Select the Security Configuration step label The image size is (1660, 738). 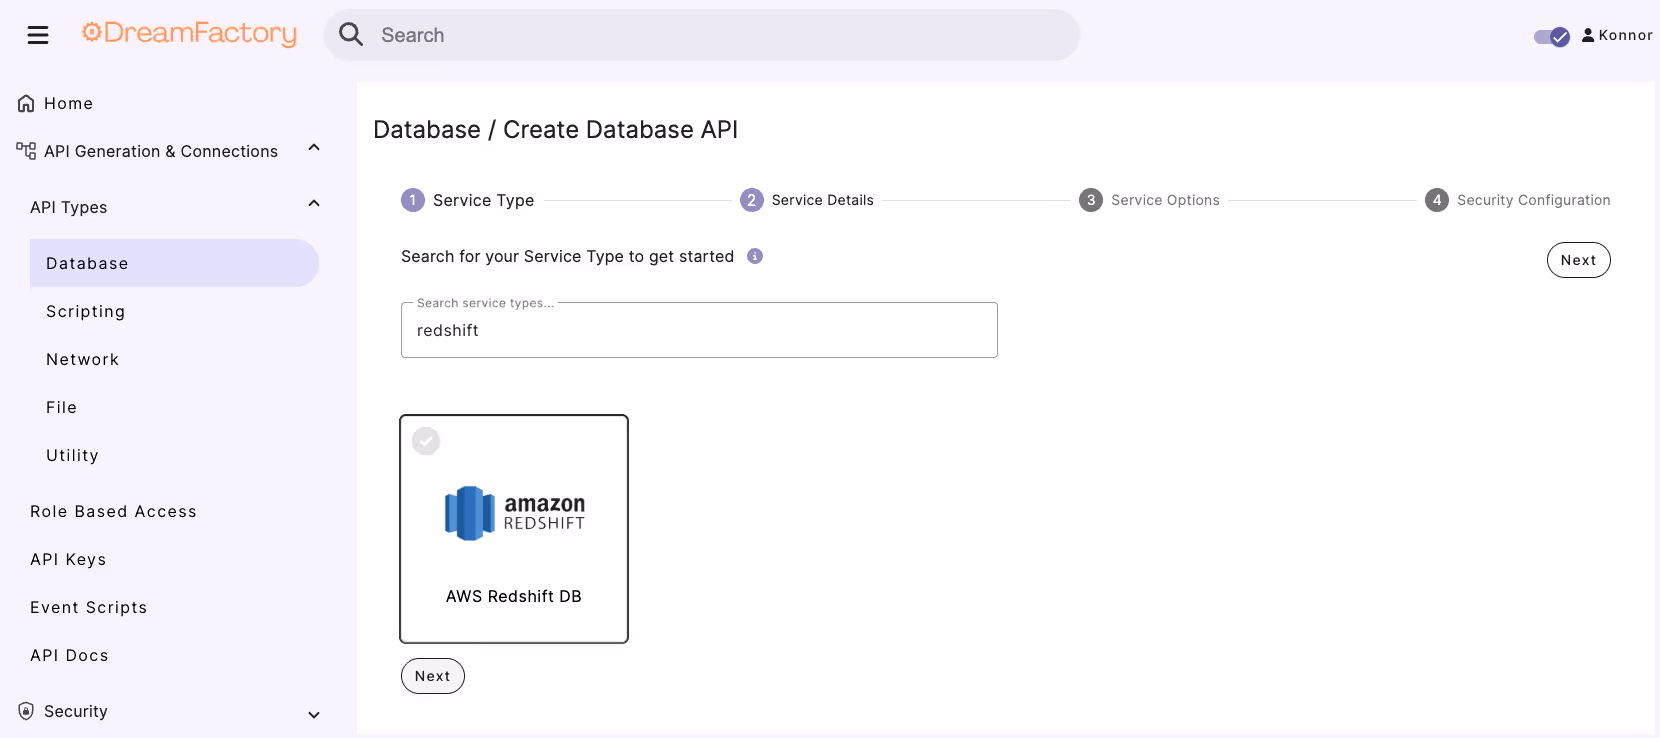(1534, 200)
